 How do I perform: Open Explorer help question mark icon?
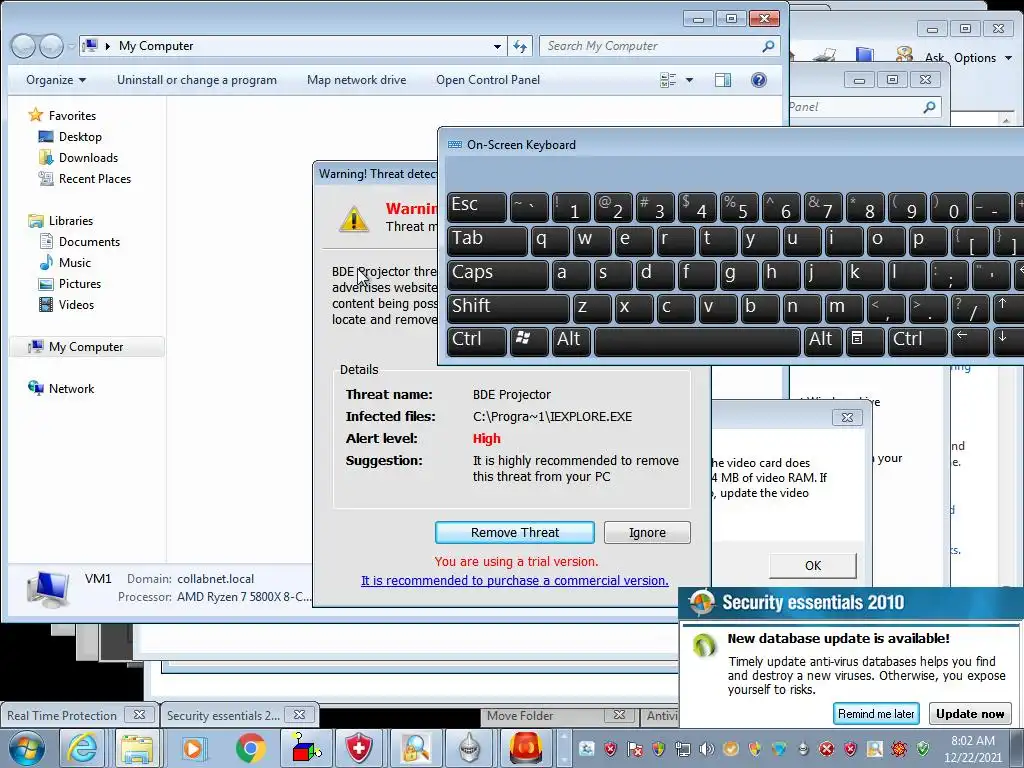coord(758,80)
